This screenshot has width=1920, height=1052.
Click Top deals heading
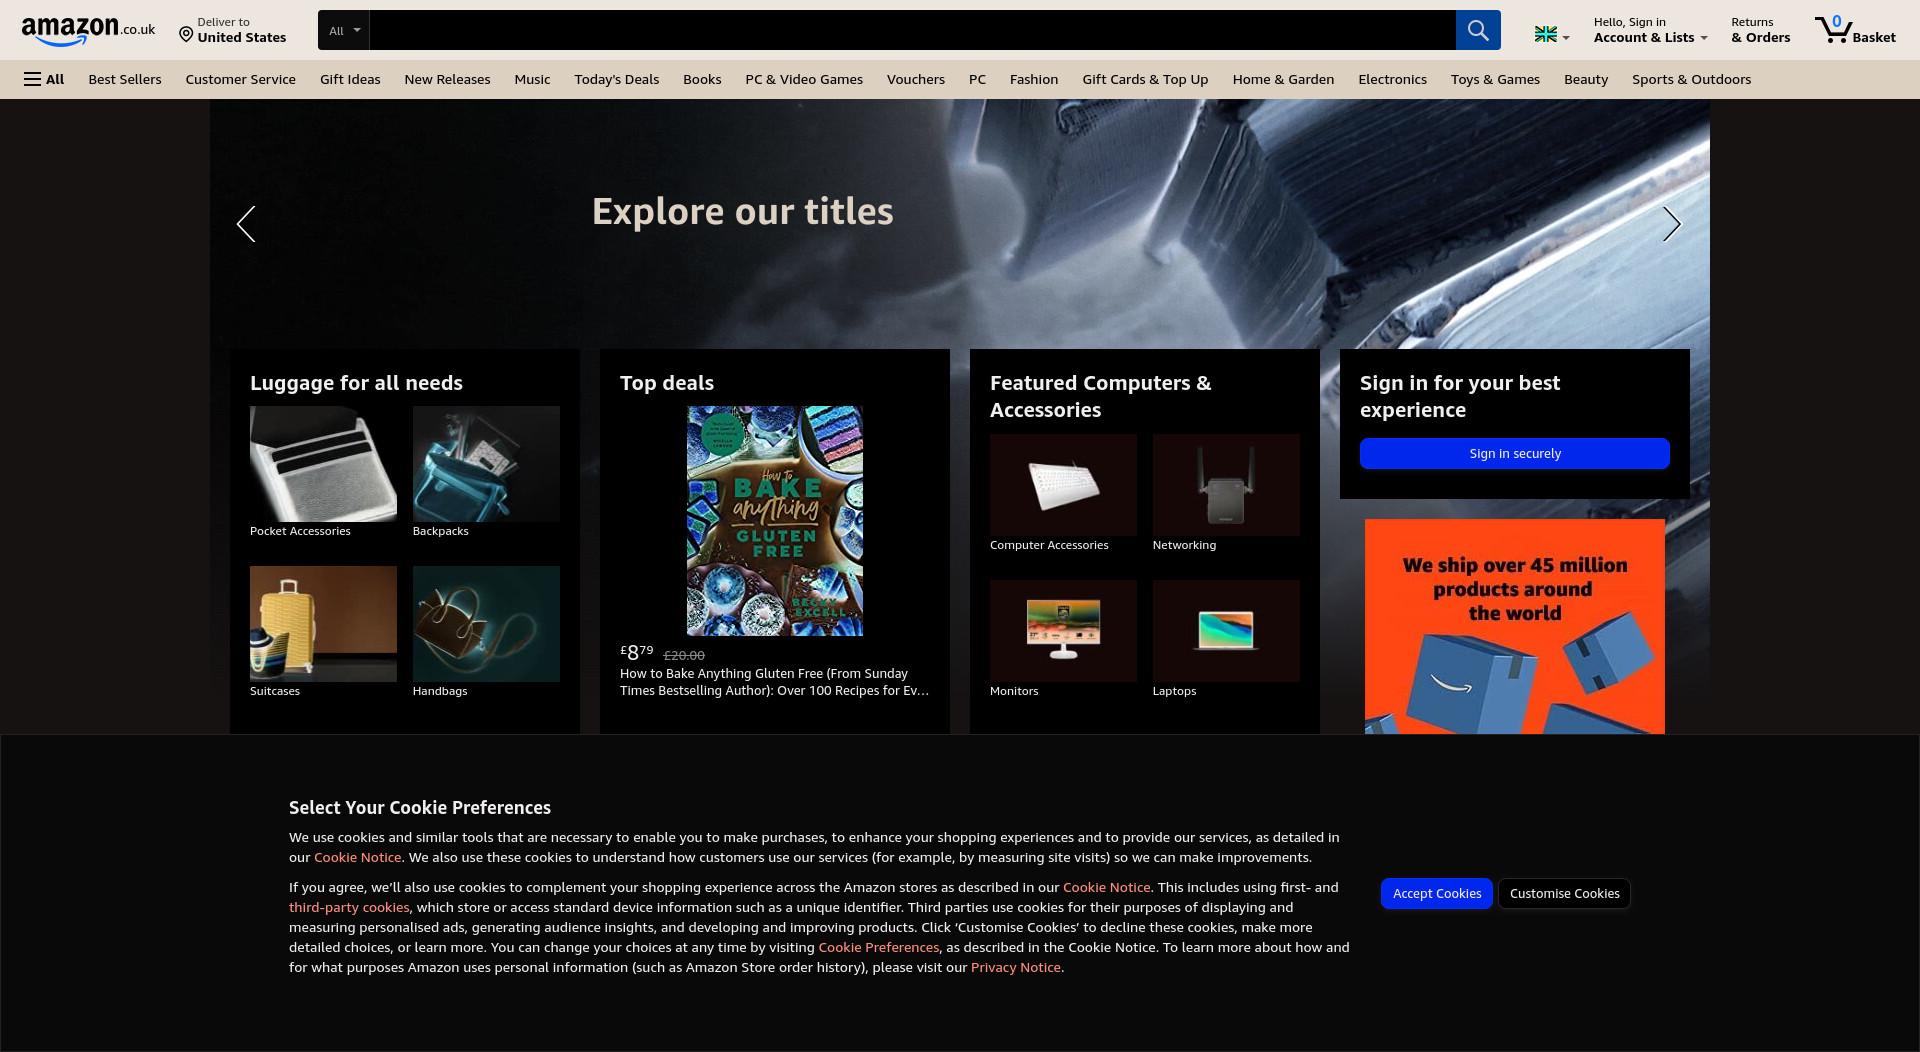(667, 383)
